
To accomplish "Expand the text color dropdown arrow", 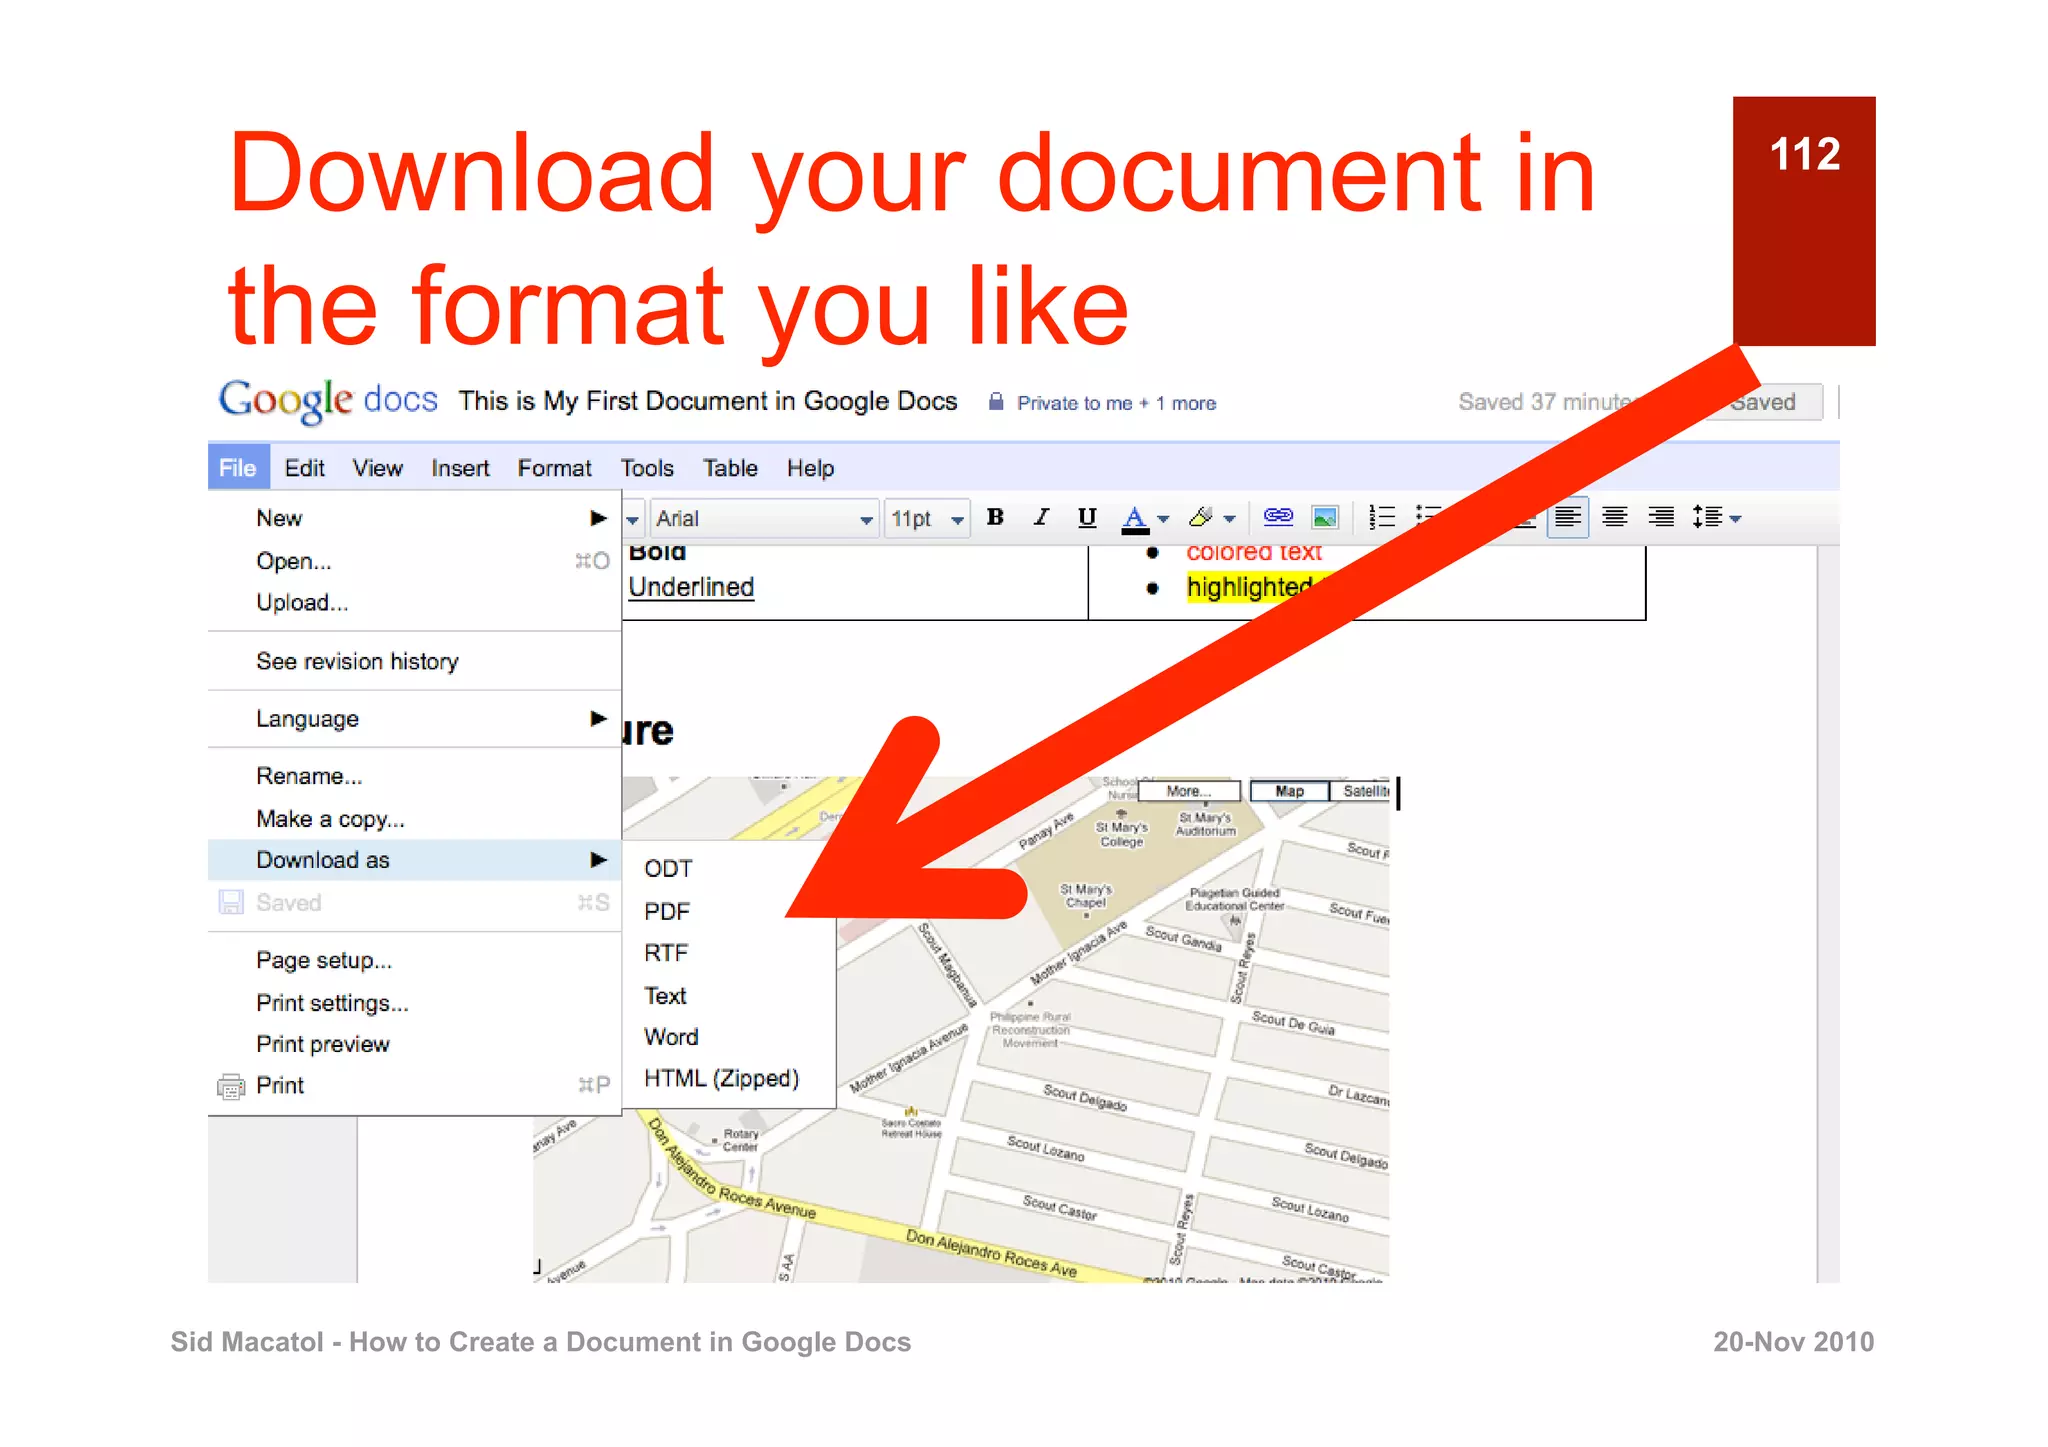I will (x=1163, y=520).
